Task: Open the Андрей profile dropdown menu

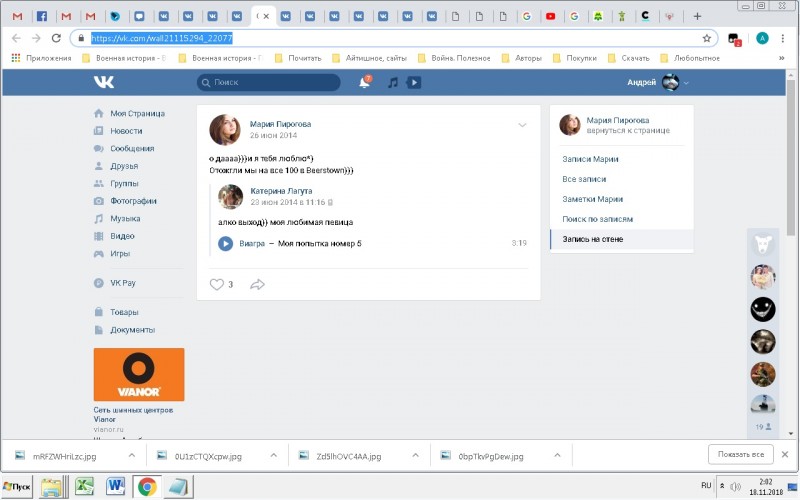Action: point(658,82)
